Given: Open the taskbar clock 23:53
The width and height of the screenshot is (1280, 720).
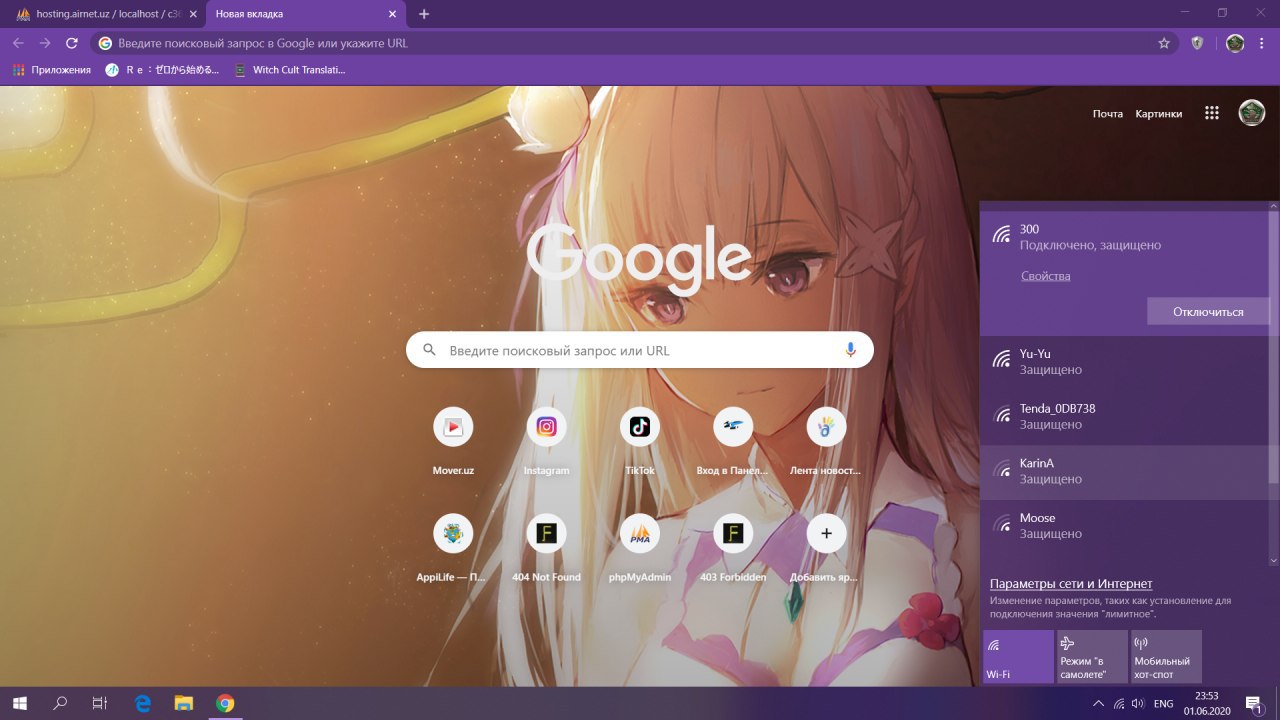Looking at the screenshot, I should 1207,703.
